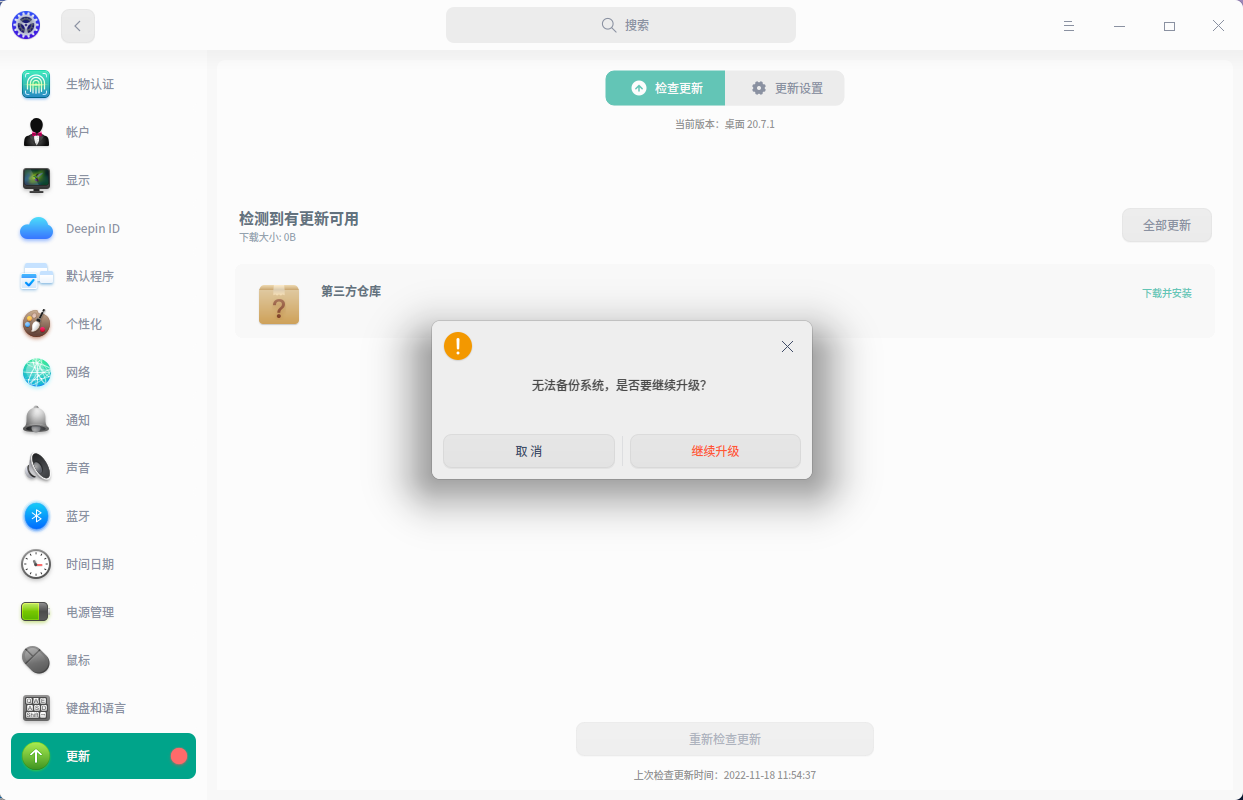Click Download and Install (下载并安装) link
Viewport: 1243px width, 800px height.
[x=1167, y=293]
